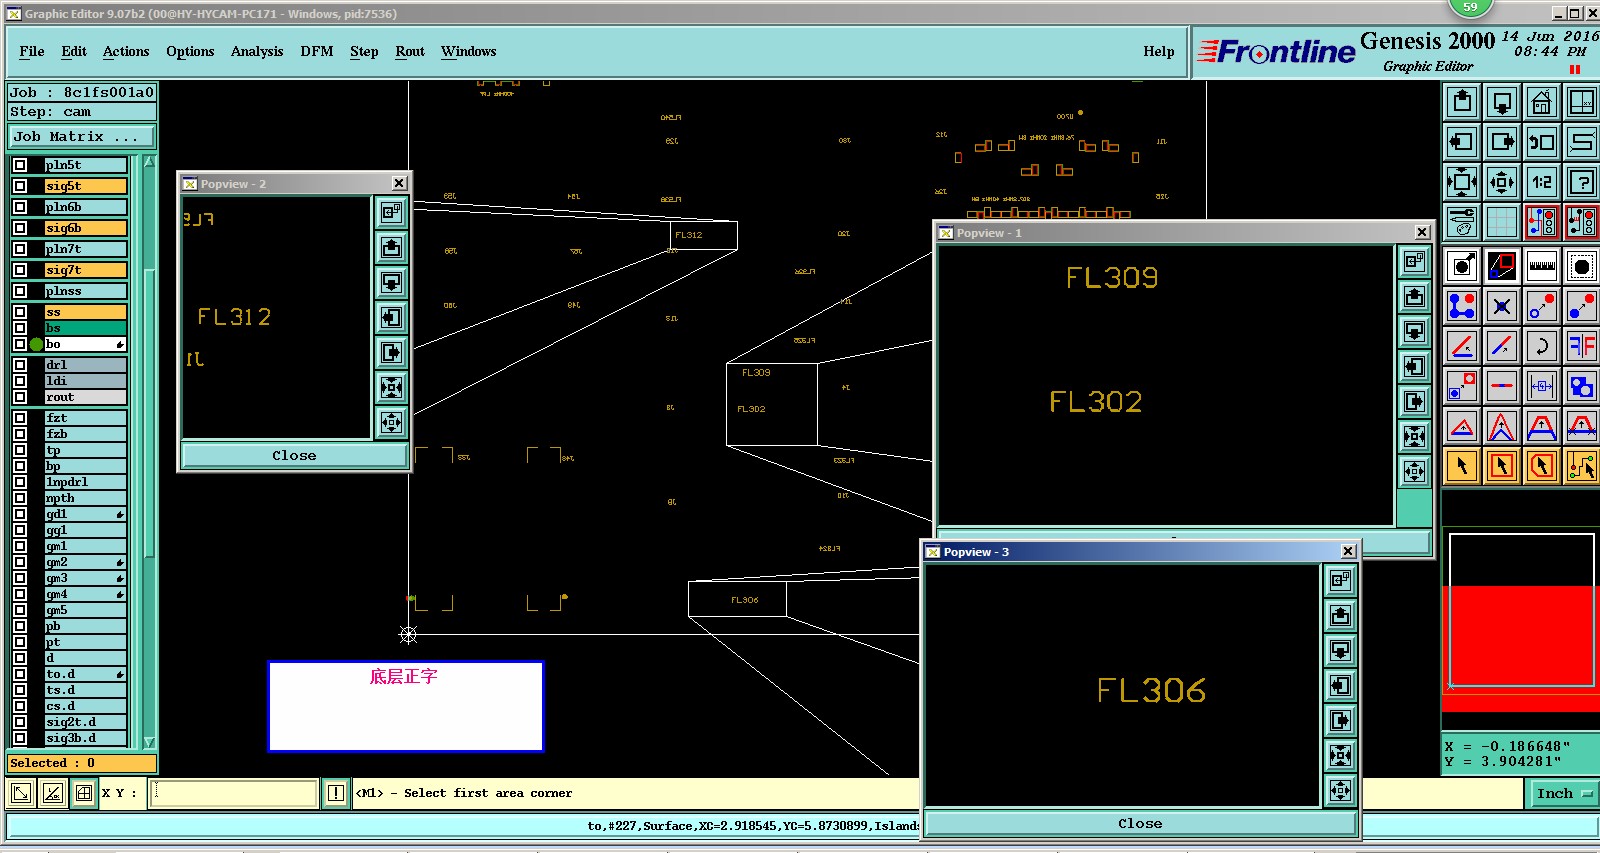The height and width of the screenshot is (853, 1600).
Task: Toggle the pln5t layer checkbox
Action: pos(20,165)
